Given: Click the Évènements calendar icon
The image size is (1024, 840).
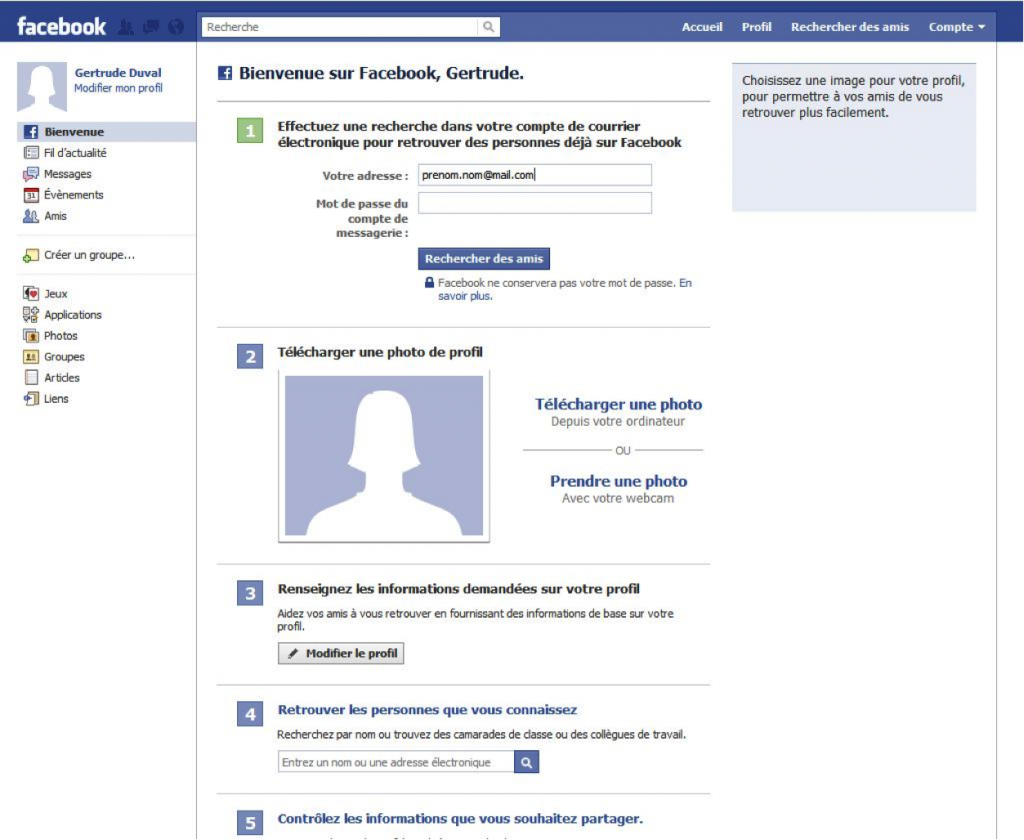Looking at the screenshot, I should (x=31, y=195).
